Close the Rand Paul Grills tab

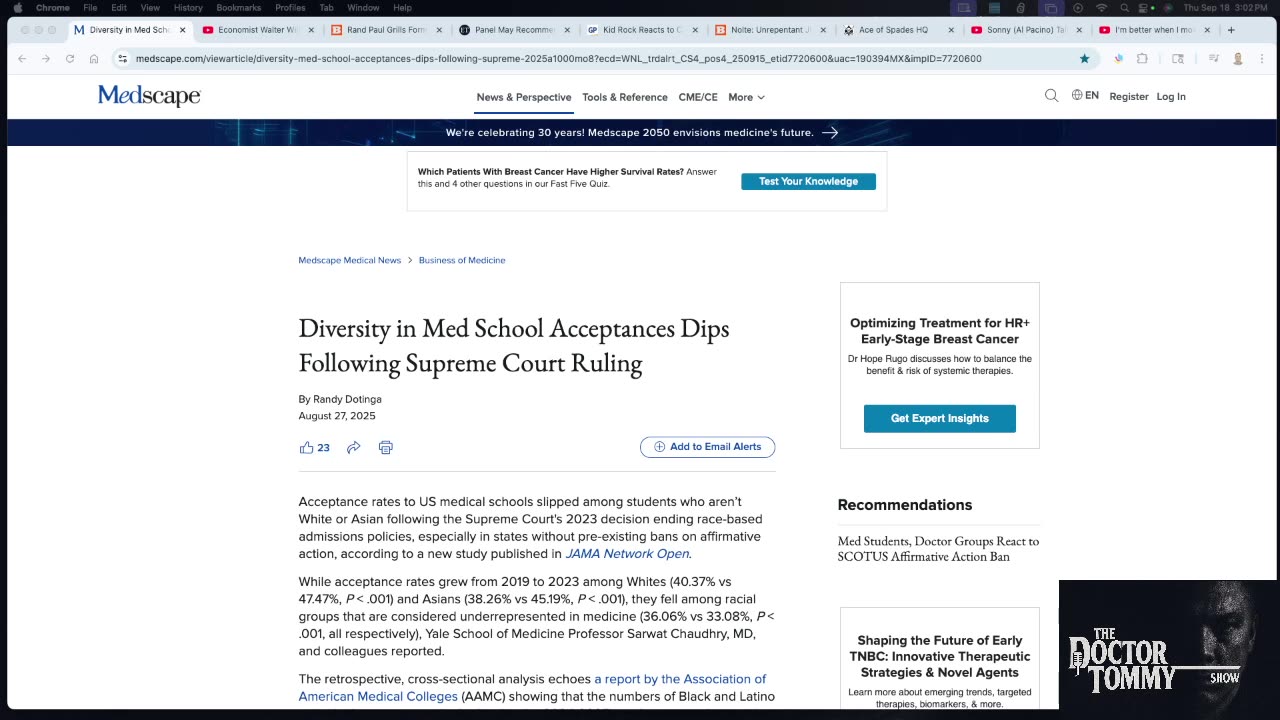pyautogui.click(x=440, y=30)
